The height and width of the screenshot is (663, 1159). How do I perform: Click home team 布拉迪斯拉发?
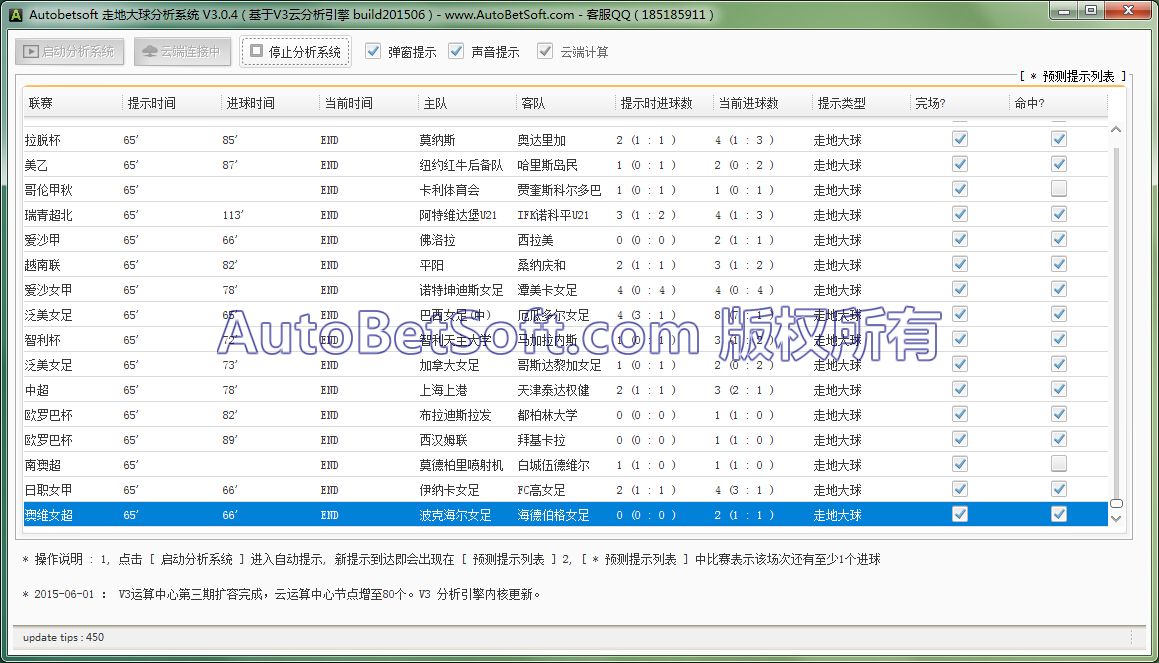pos(455,415)
